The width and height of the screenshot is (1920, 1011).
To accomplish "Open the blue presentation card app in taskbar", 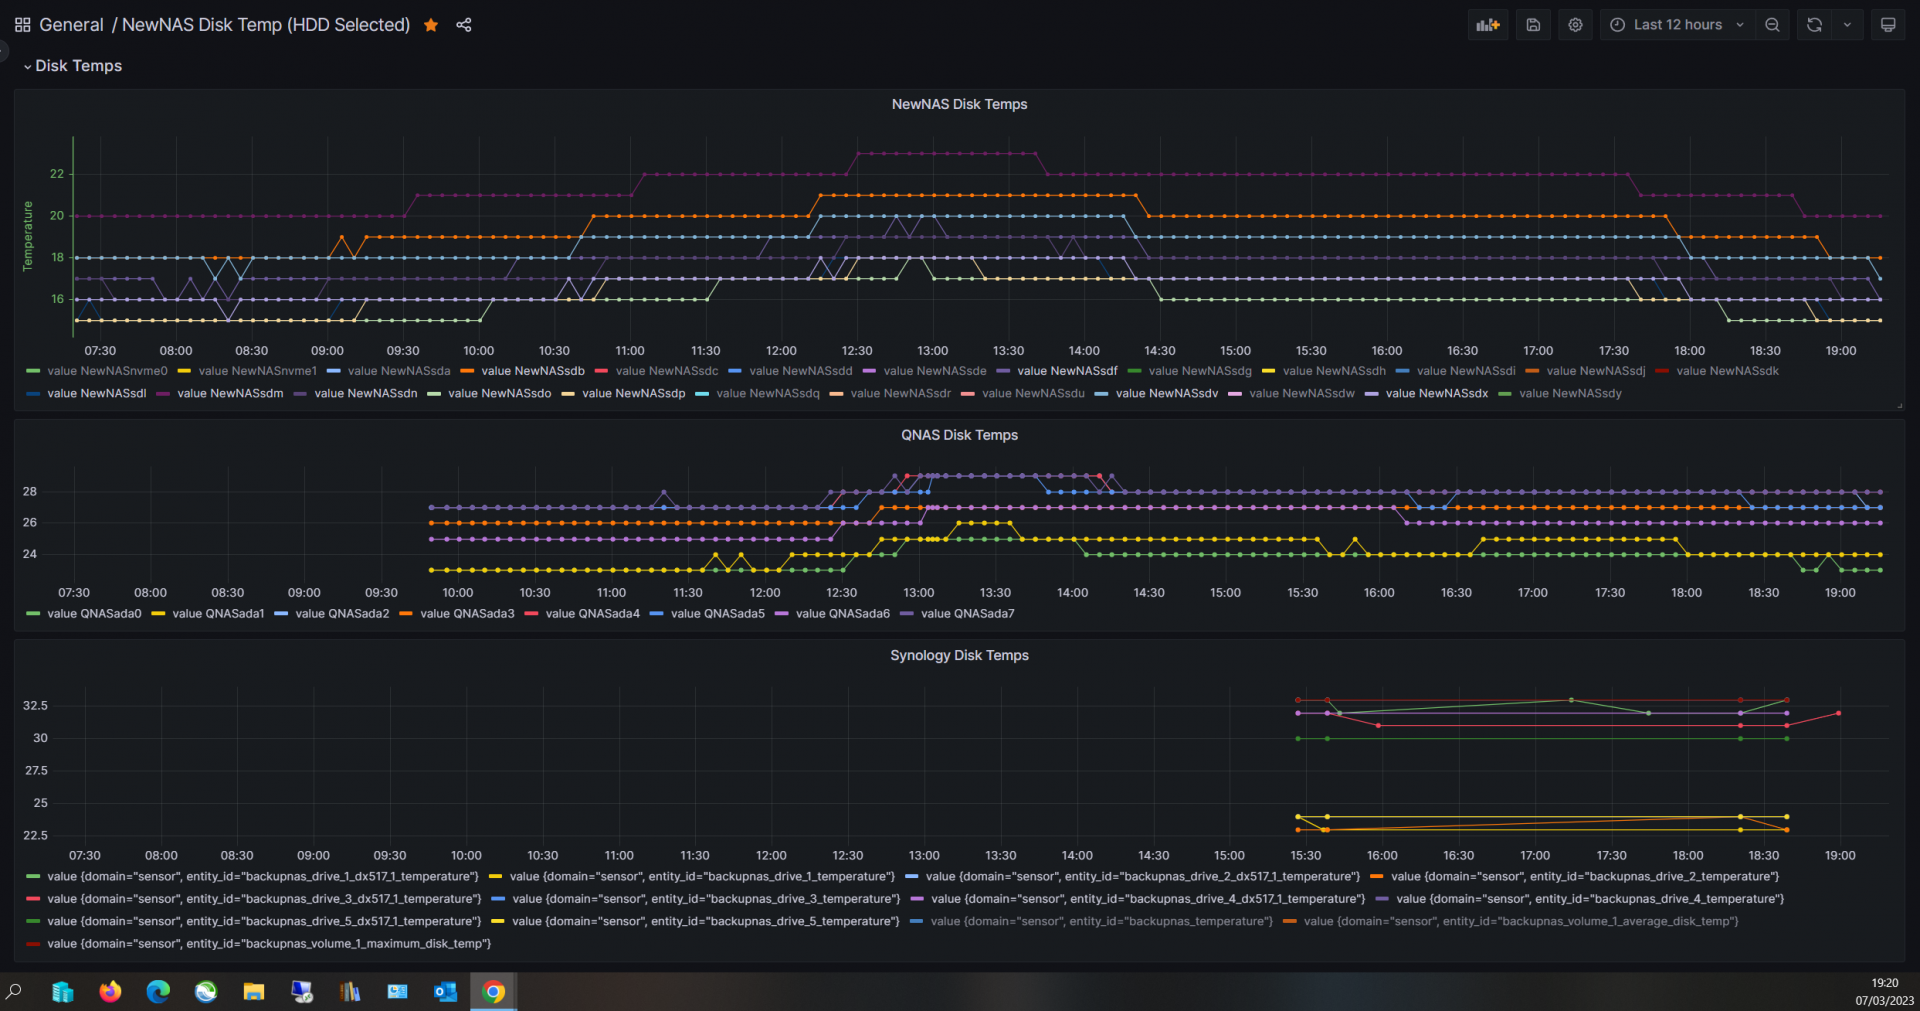I will pyautogui.click(x=397, y=992).
